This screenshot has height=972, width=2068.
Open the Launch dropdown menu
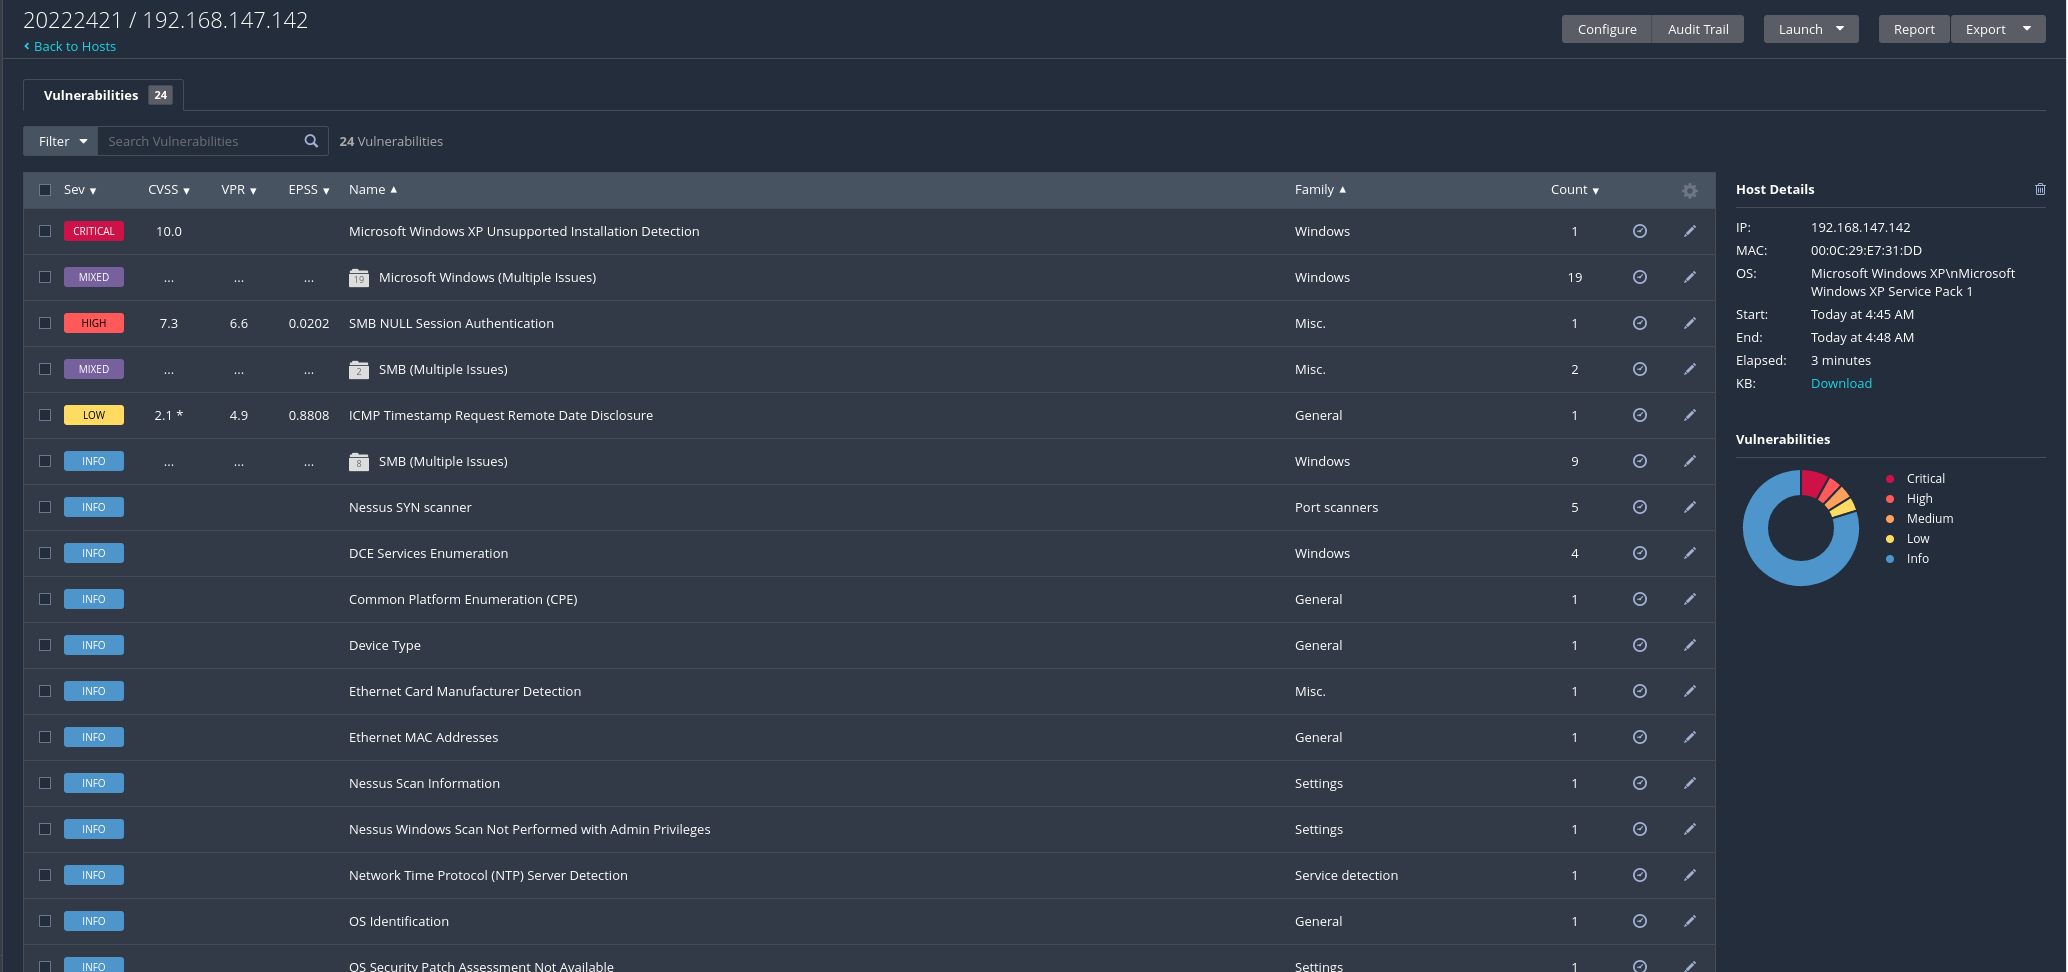(x=1811, y=29)
